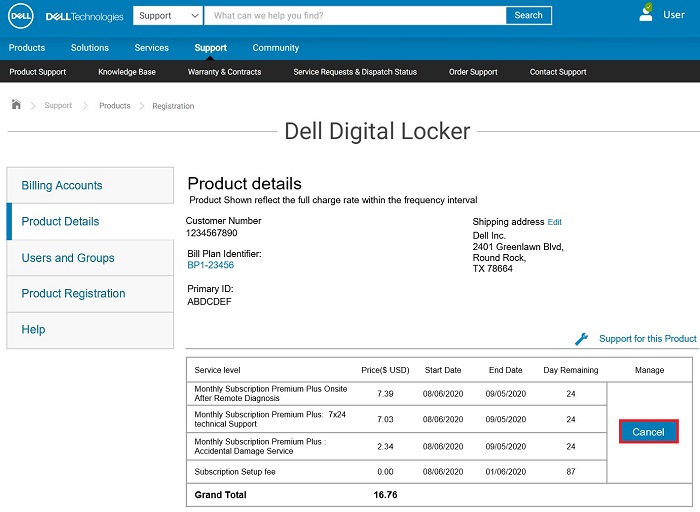Open the User profile icon
The width and height of the screenshot is (700, 512).
(646, 12)
